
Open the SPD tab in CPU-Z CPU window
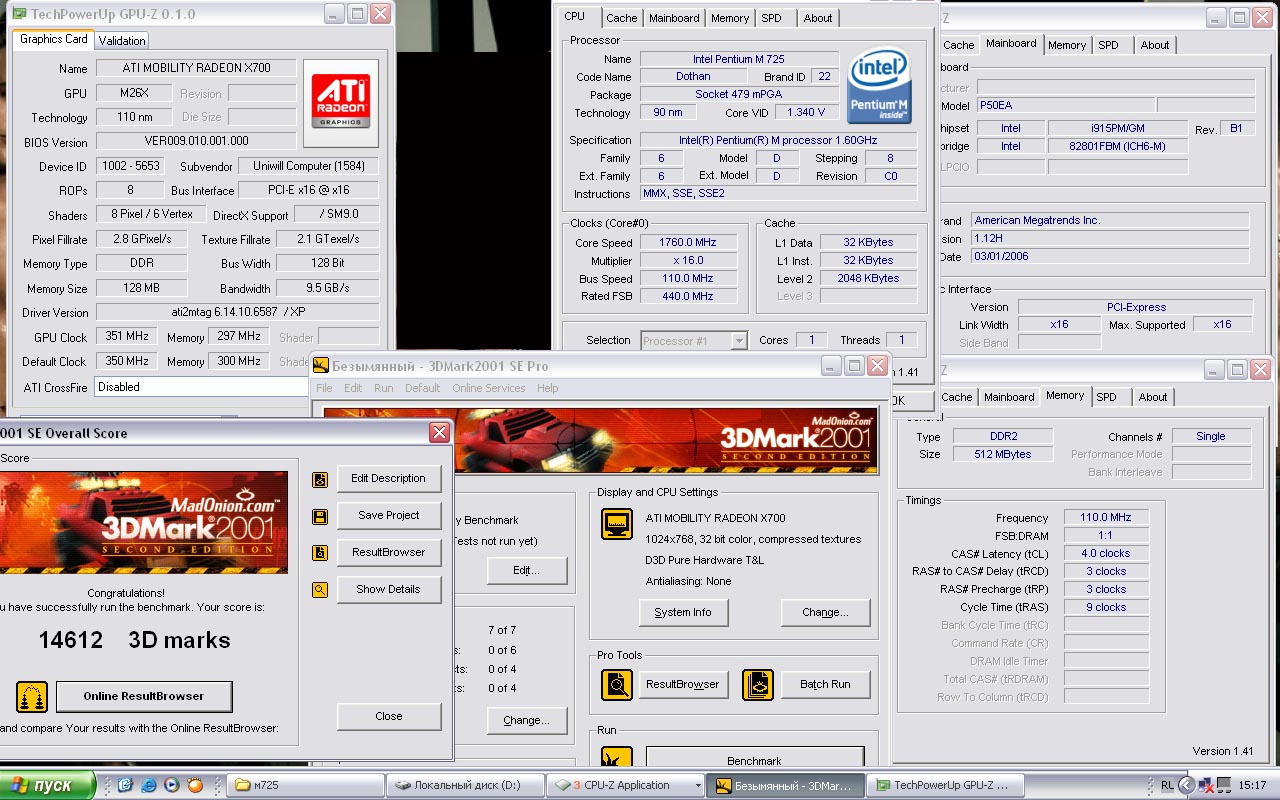771,18
